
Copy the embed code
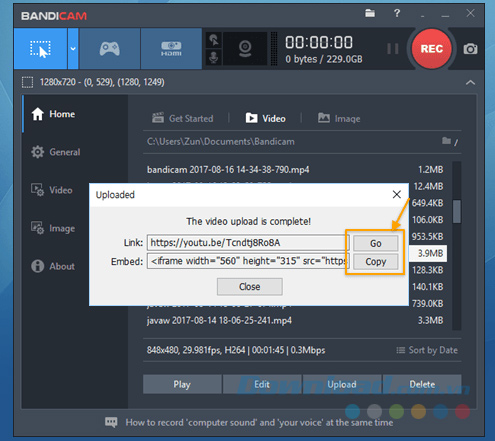click(x=376, y=262)
